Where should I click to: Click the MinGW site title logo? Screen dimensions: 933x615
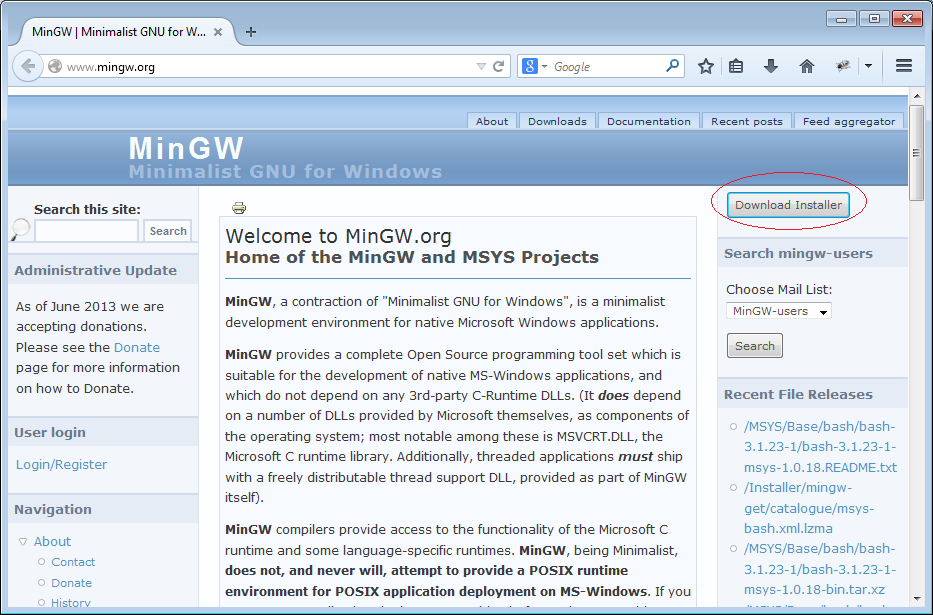click(186, 148)
